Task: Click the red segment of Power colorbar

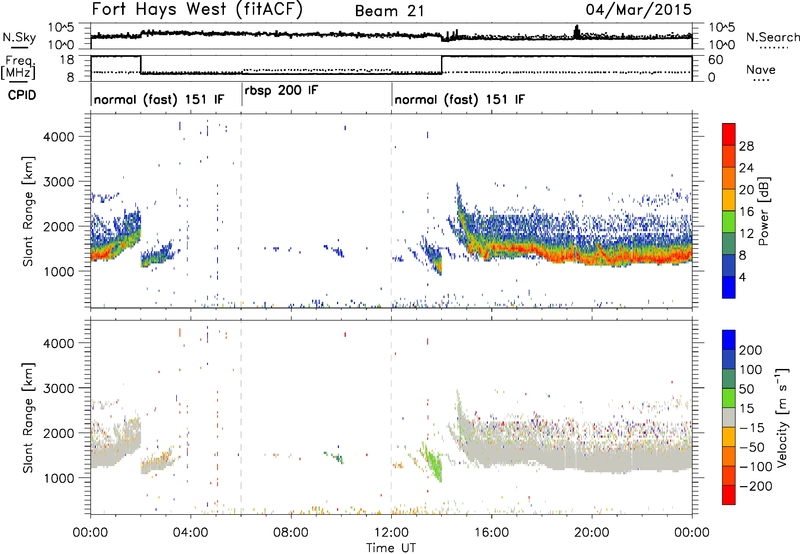Action: [x=729, y=134]
